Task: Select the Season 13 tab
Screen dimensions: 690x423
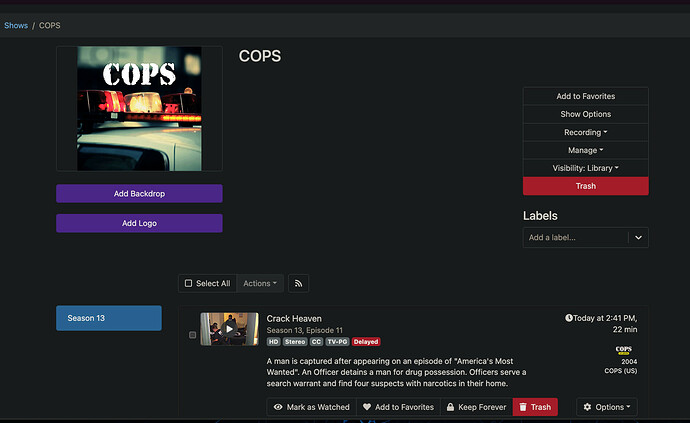Action: (x=109, y=318)
